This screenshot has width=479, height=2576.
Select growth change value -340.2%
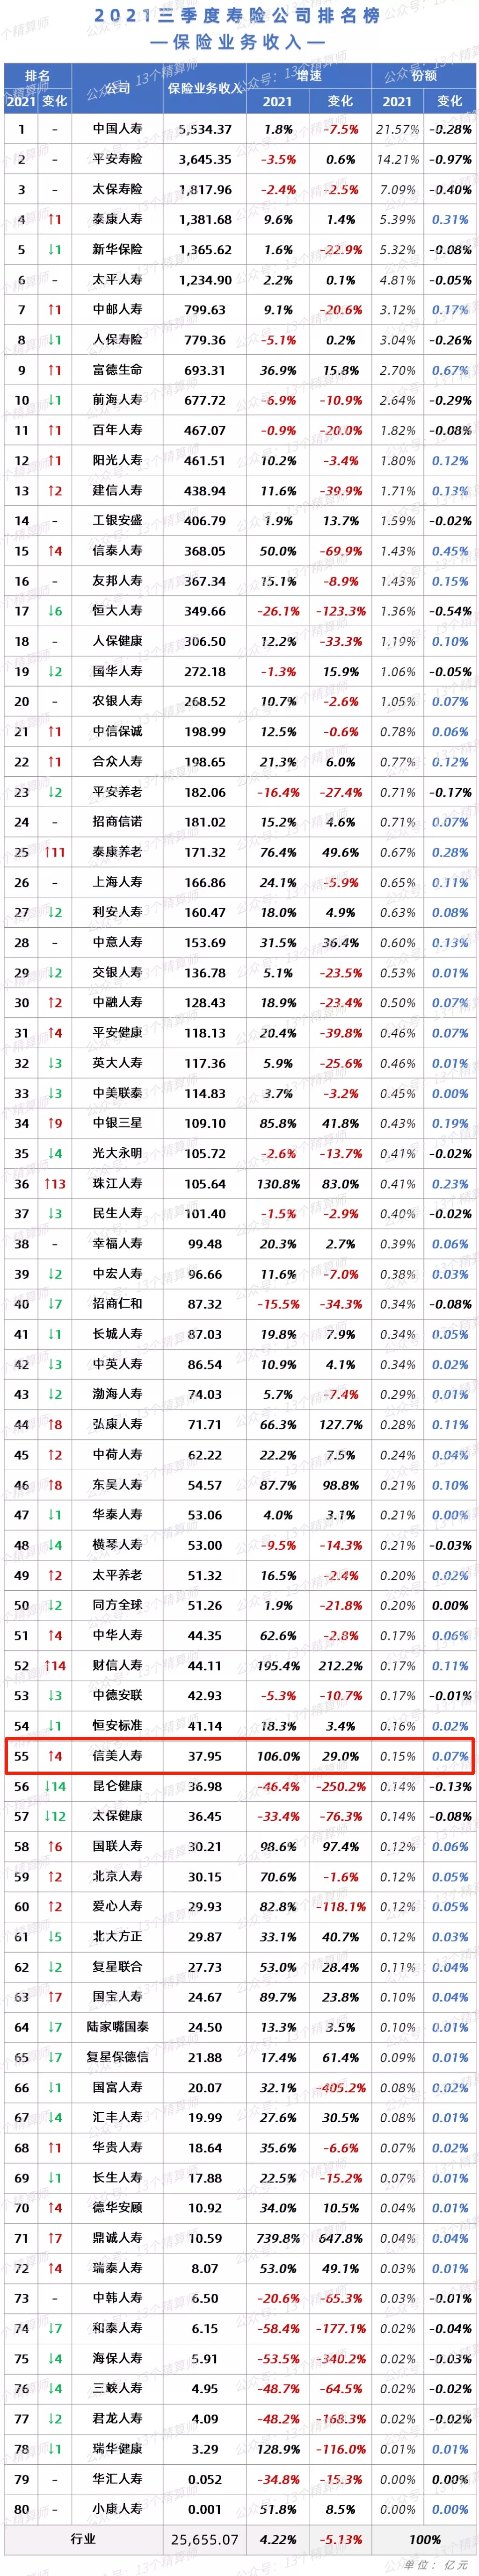pyautogui.click(x=340, y=2358)
